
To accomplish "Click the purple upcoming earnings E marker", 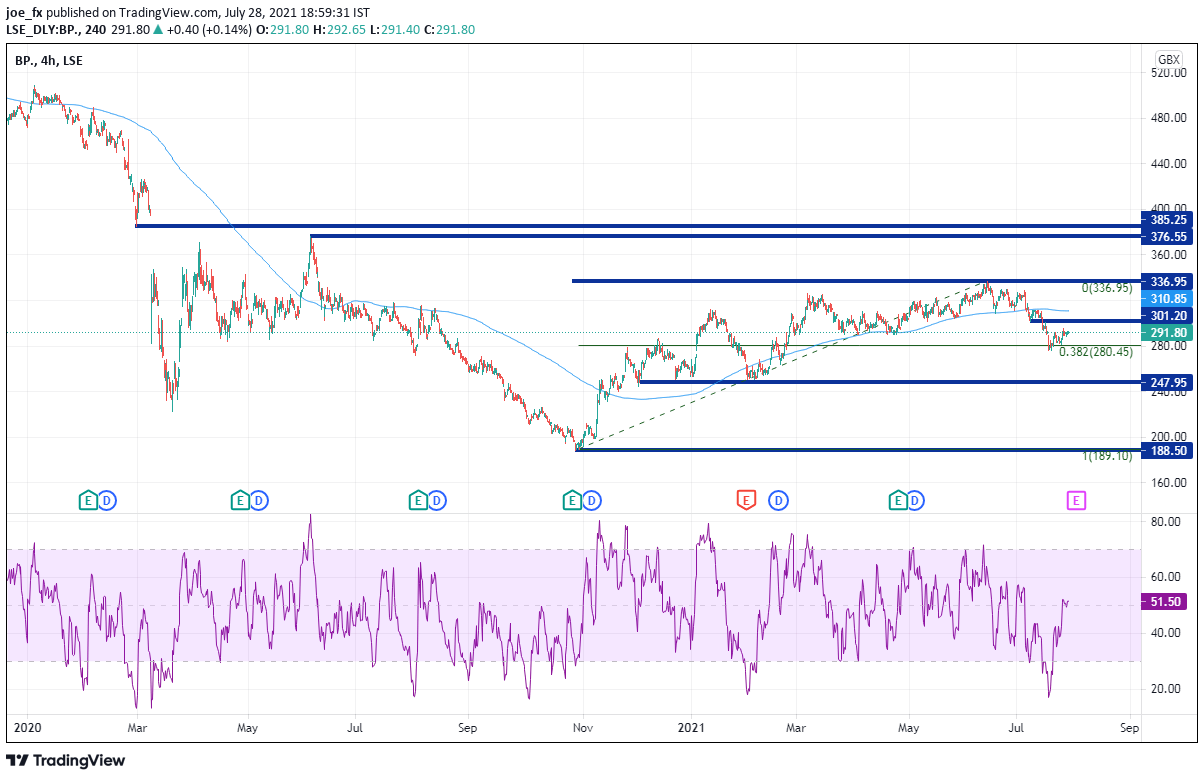I will 1076,499.
